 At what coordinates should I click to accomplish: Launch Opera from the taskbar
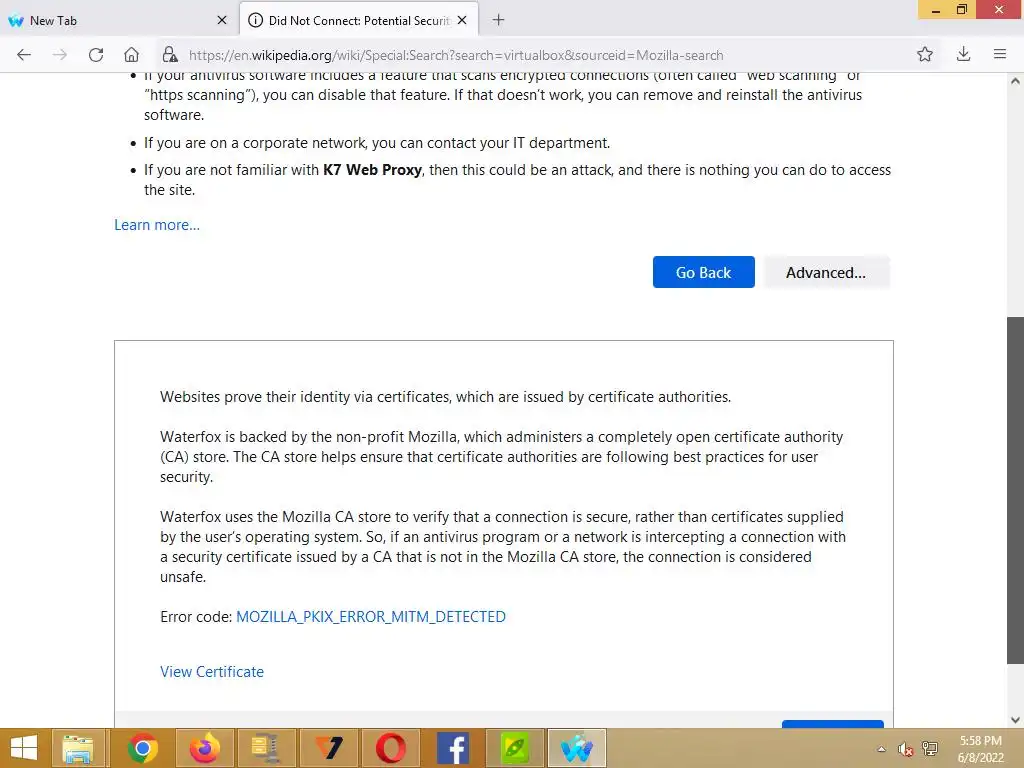(391, 748)
